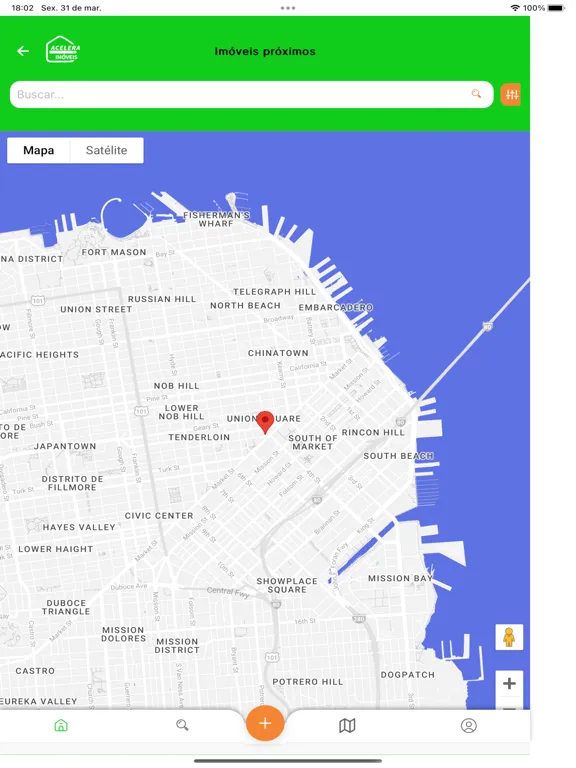Click the Civic Center label
576x768 pixels.
point(159,516)
